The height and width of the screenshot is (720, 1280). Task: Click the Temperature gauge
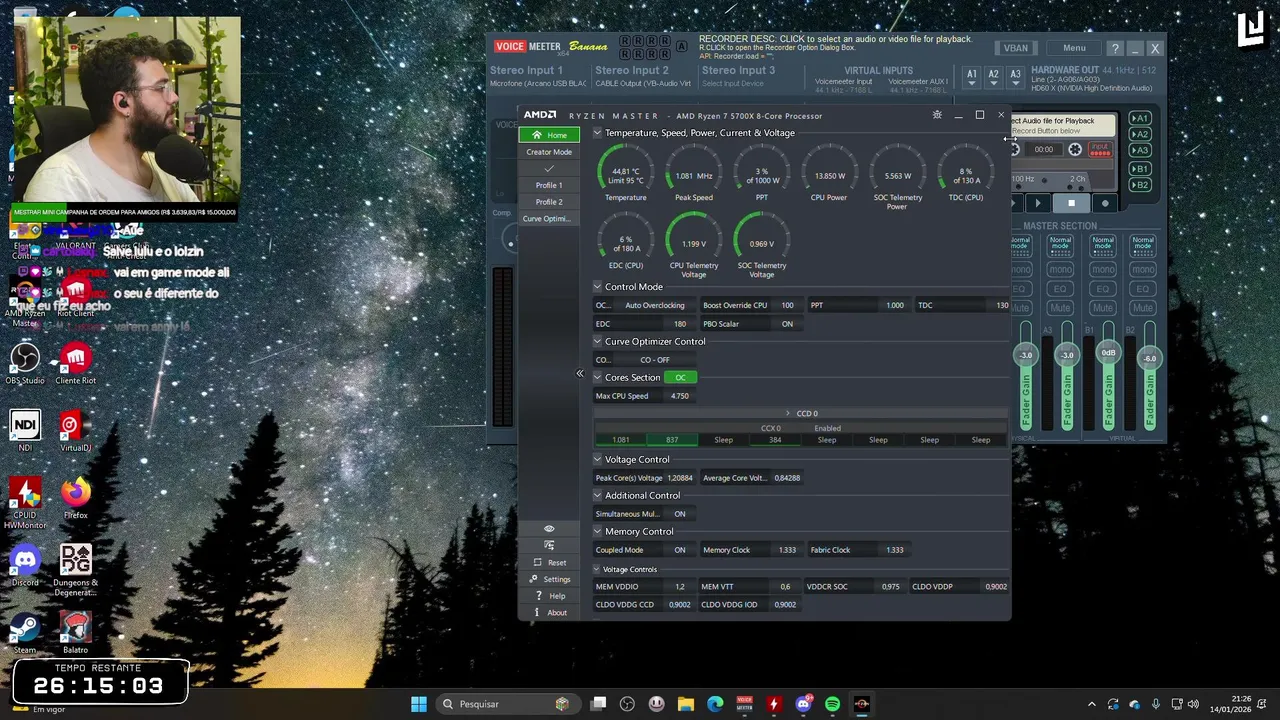coord(625,174)
